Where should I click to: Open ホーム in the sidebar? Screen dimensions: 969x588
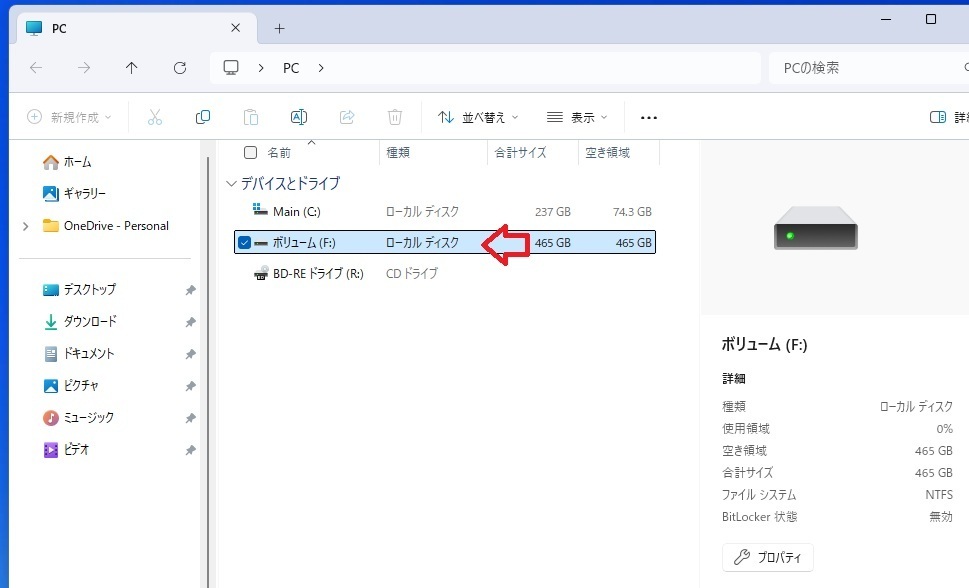tap(67, 162)
